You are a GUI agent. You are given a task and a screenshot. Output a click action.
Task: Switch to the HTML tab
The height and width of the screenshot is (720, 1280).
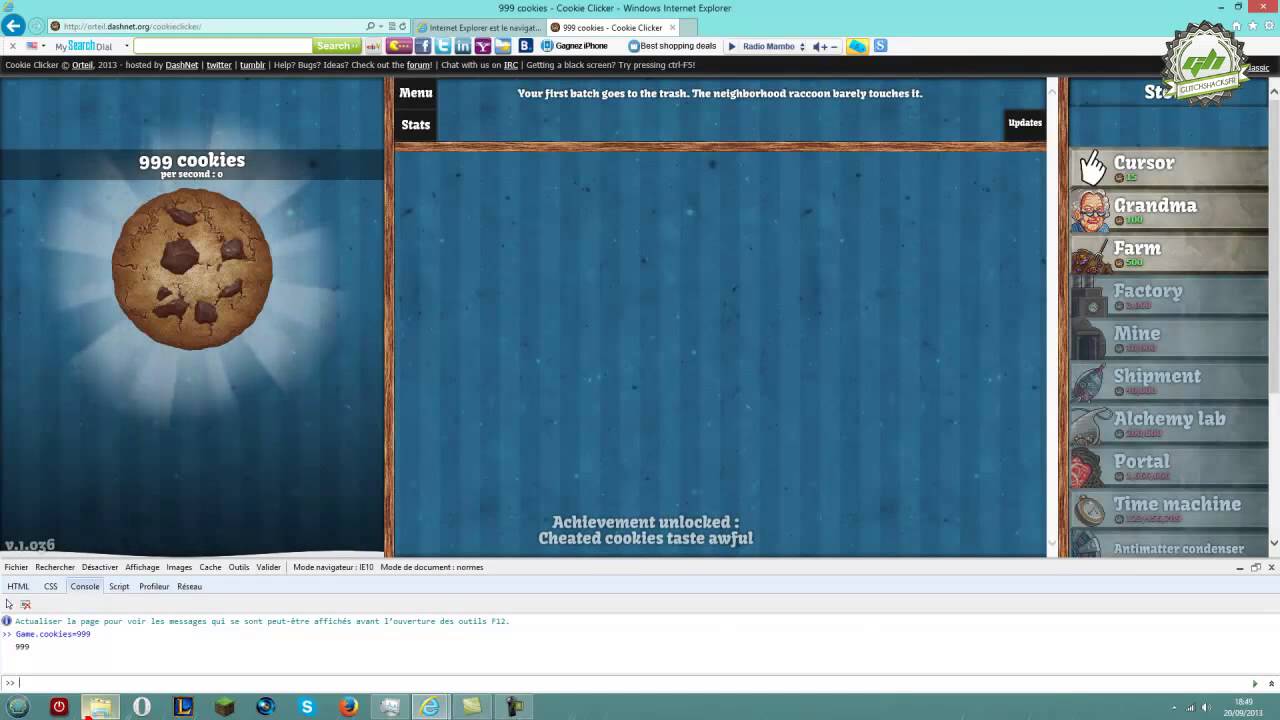click(18, 586)
